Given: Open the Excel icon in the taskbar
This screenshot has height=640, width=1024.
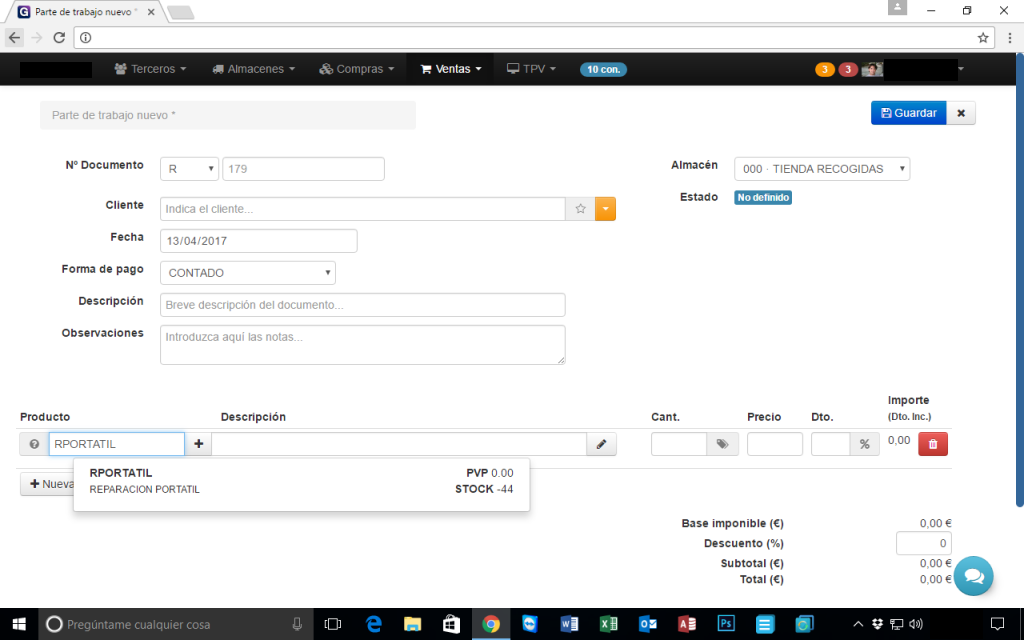Looking at the screenshot, I should click(x=607, y=624).
